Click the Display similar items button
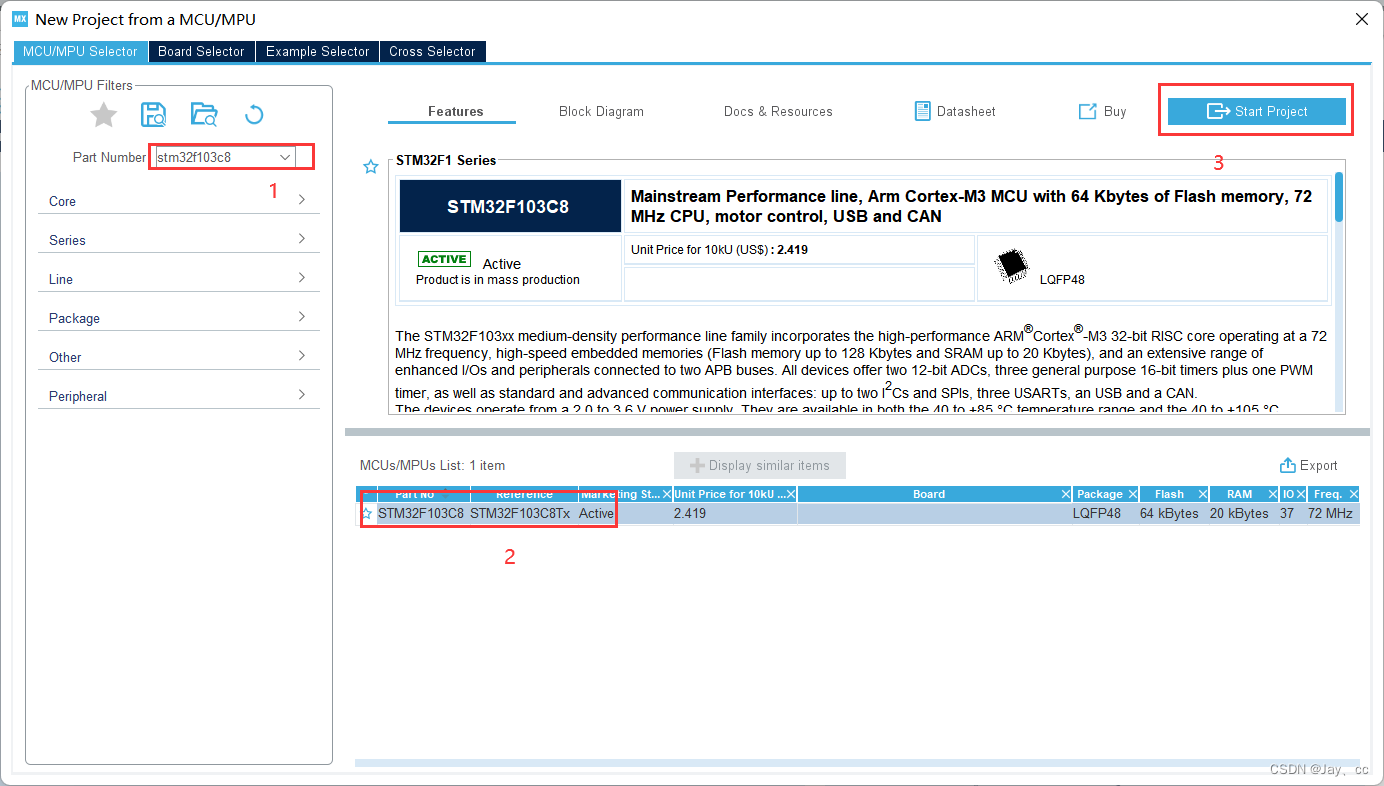 [759, 466]
